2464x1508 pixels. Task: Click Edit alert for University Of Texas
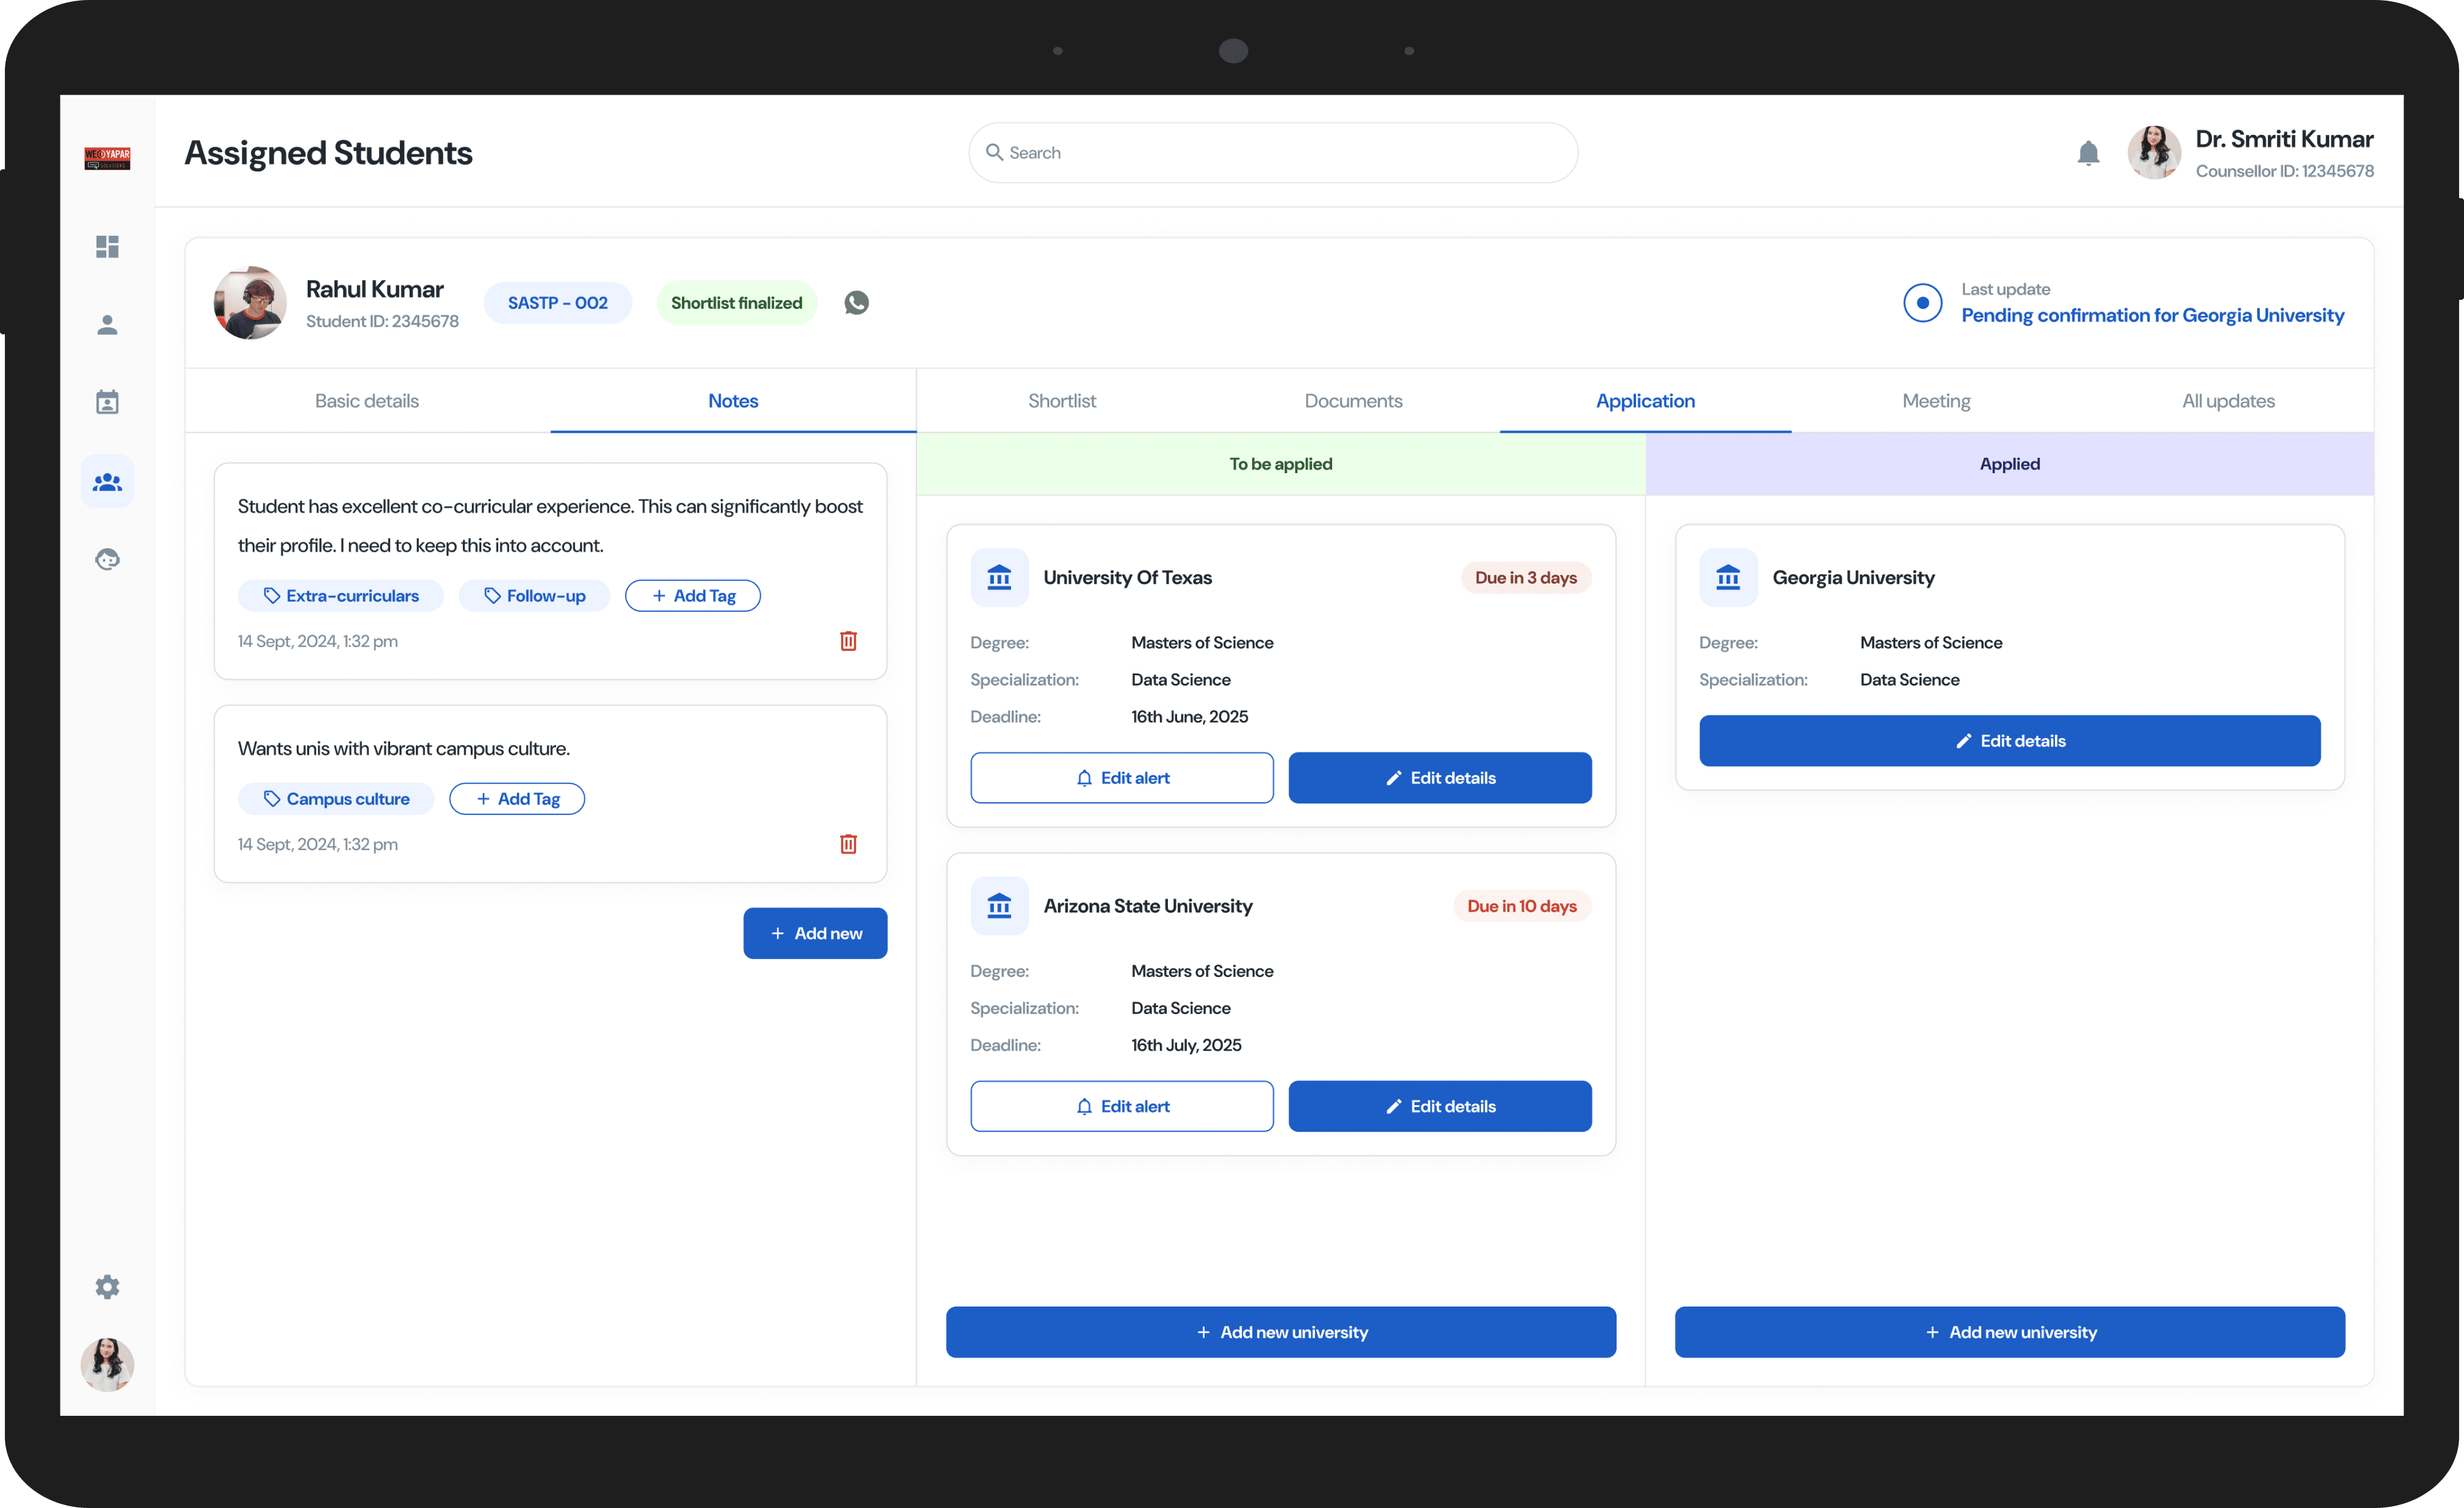tap(1121, 778)
